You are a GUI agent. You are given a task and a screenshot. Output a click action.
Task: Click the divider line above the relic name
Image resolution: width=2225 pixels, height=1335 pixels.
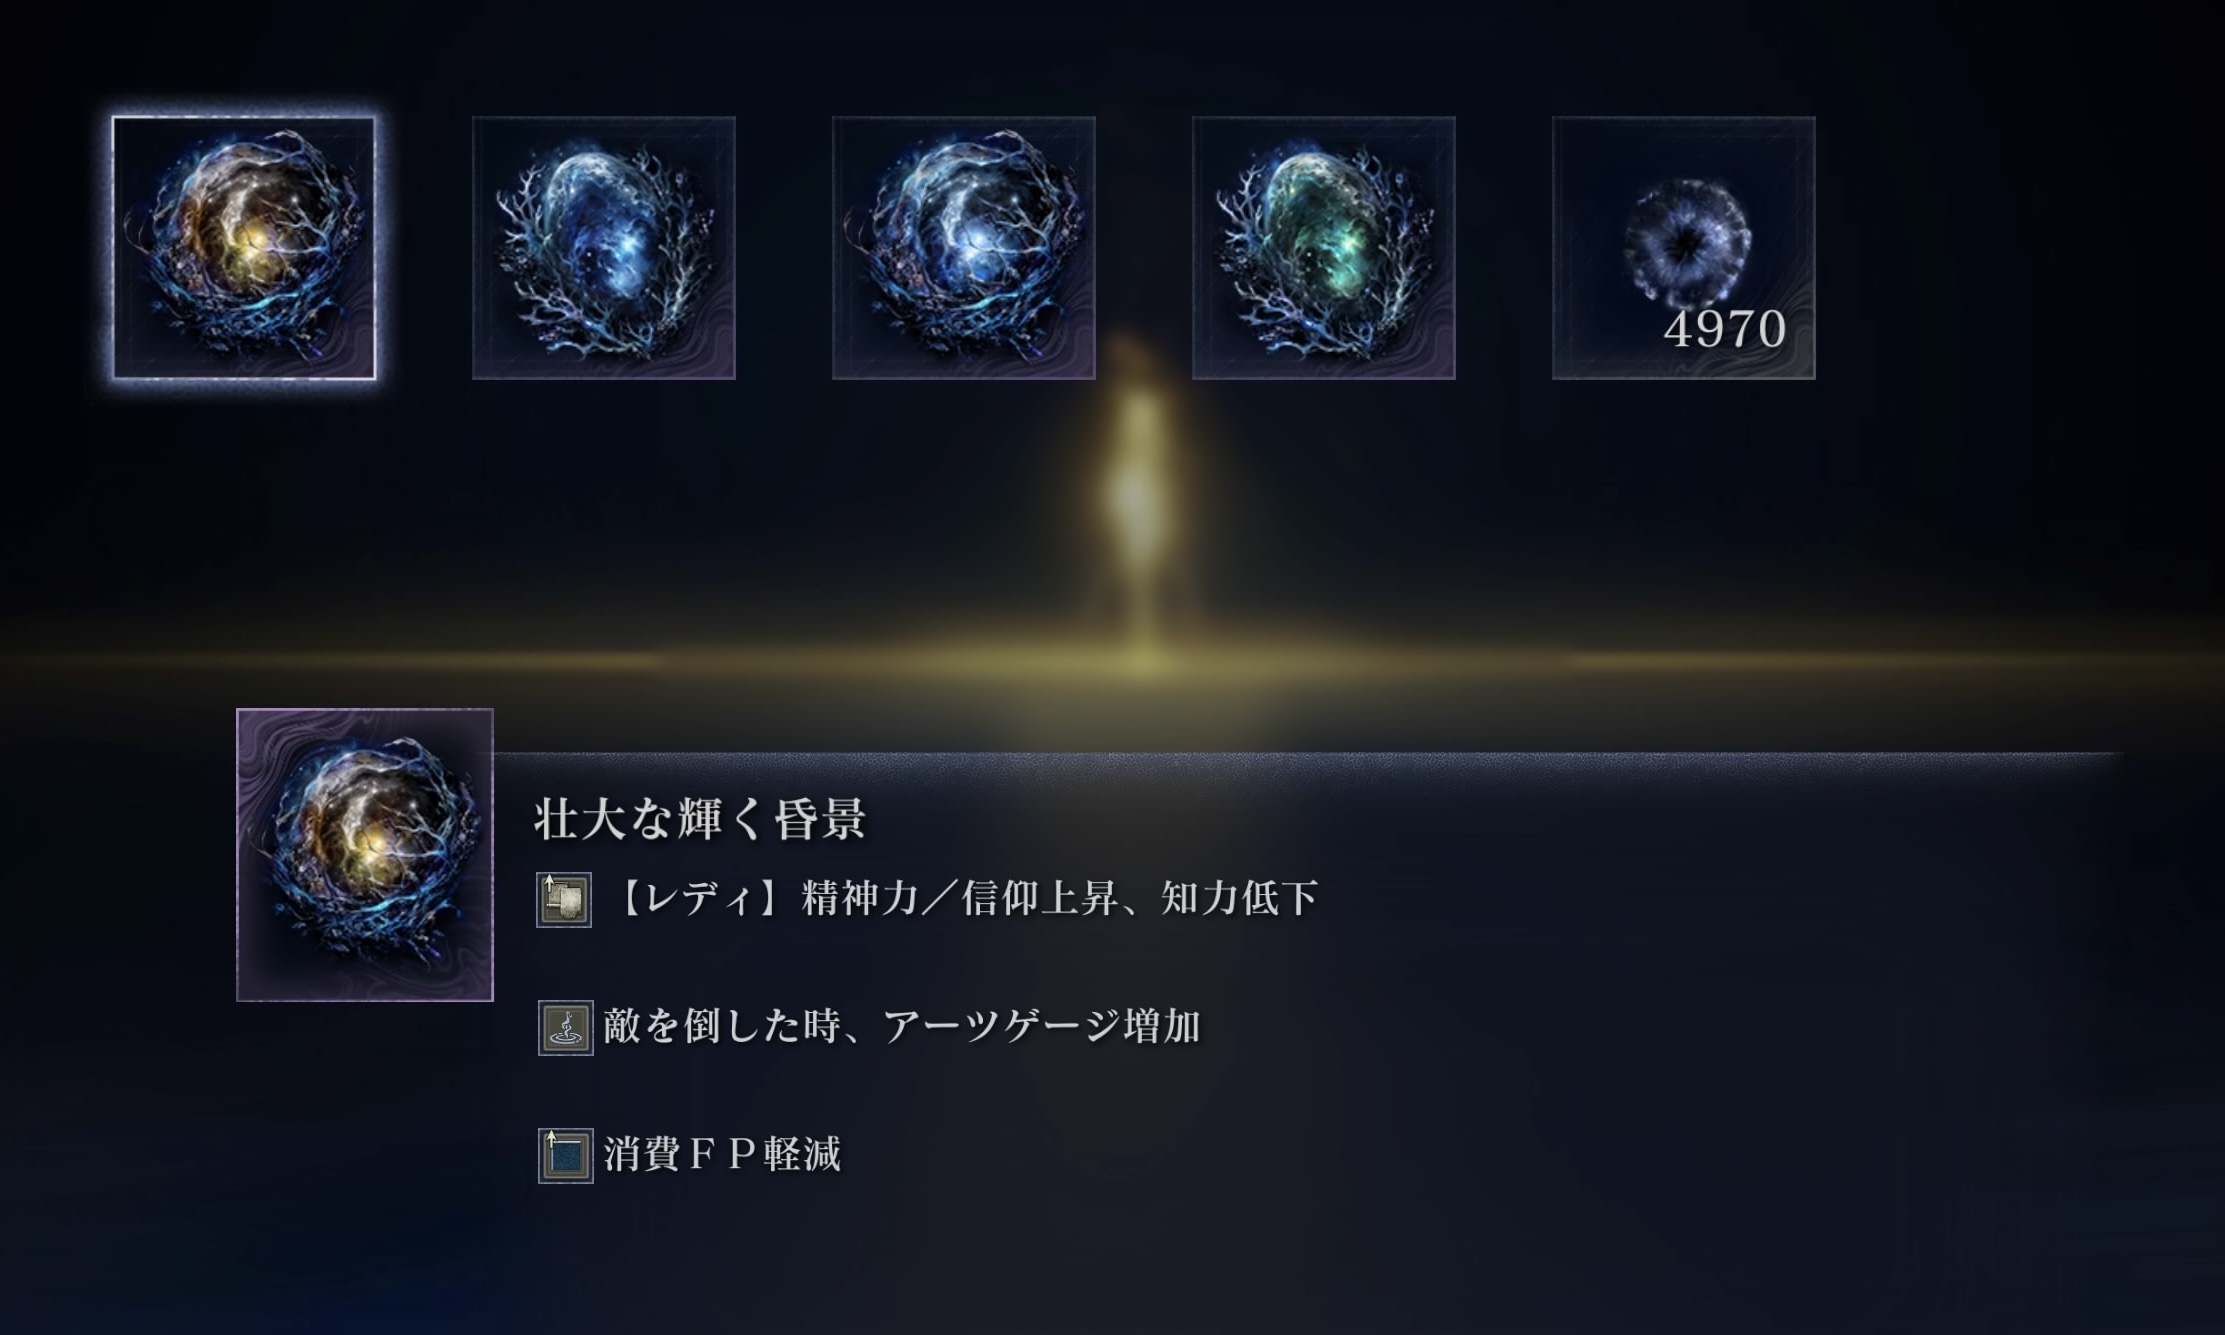(1308, 754)
